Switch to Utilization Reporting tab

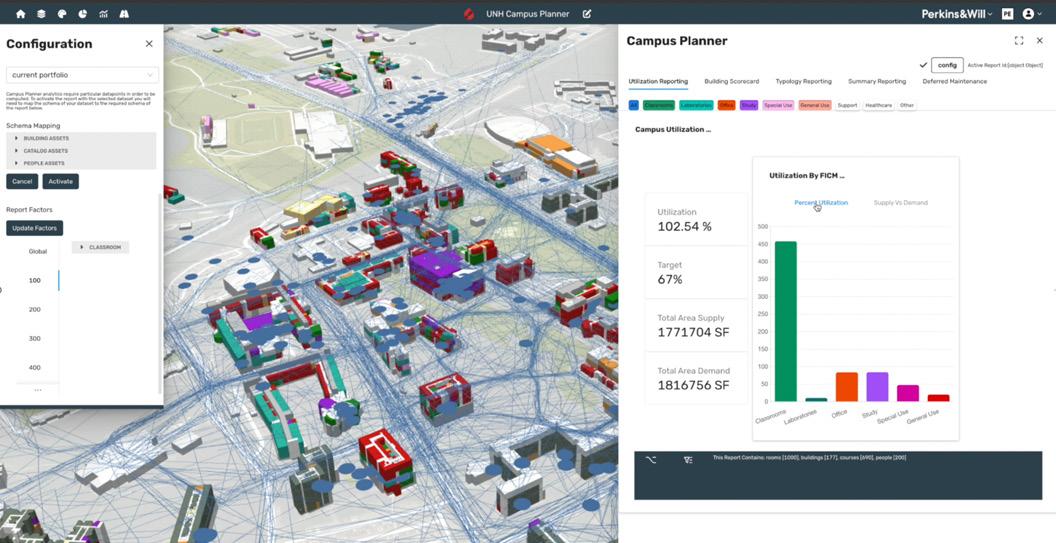pos(658,81)
